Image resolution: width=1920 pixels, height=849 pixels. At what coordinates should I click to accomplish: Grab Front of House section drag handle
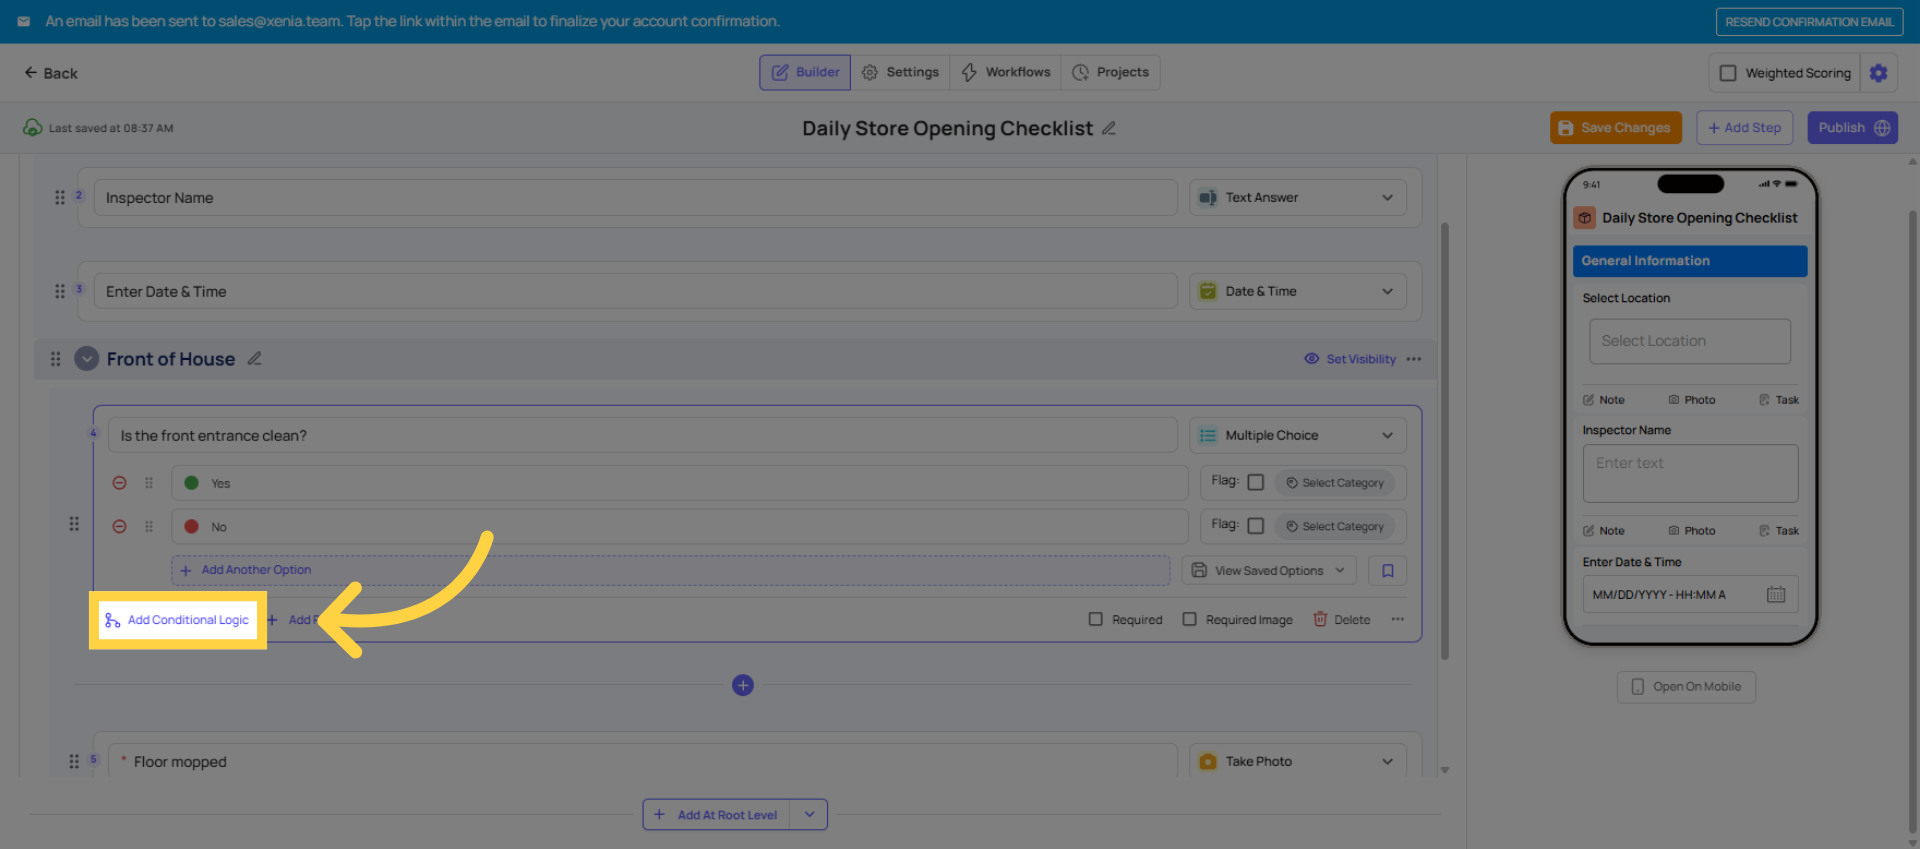pos(56,359)
